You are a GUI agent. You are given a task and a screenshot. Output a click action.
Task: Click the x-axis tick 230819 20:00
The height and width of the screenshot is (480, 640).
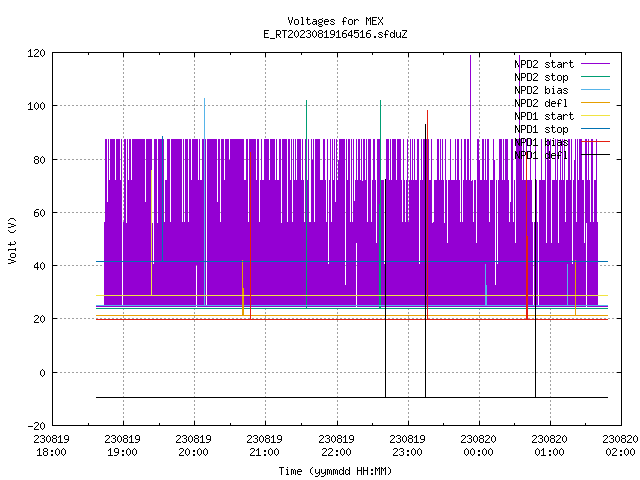pos(193,446)
